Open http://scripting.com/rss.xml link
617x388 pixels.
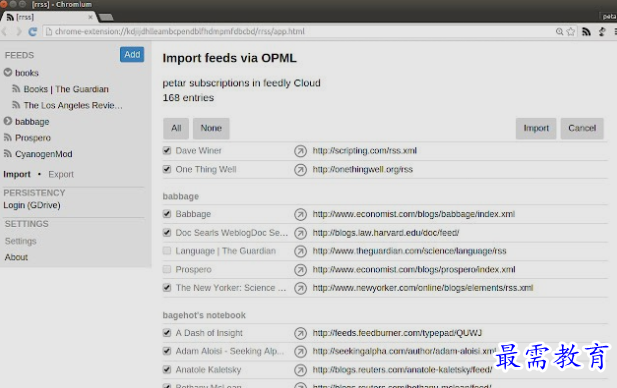pyautogui.click(x=365, y=150)
